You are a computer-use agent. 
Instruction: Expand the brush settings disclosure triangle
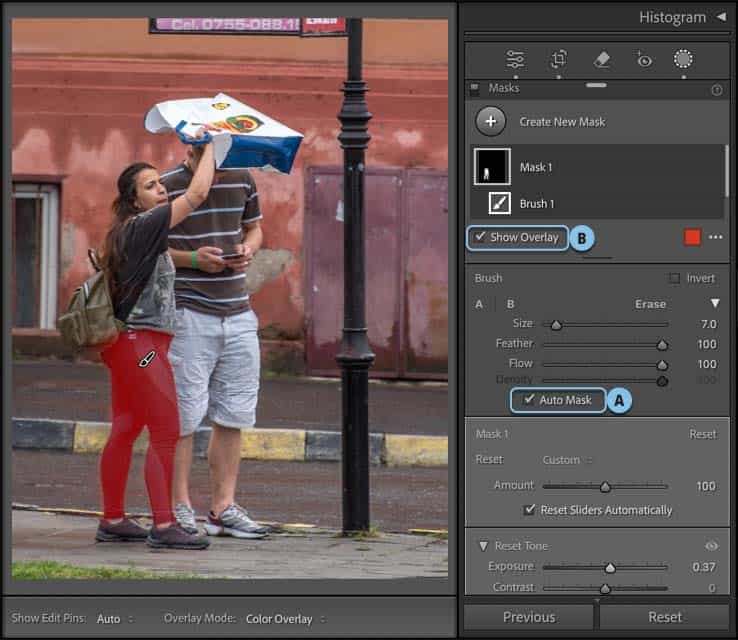715,303
